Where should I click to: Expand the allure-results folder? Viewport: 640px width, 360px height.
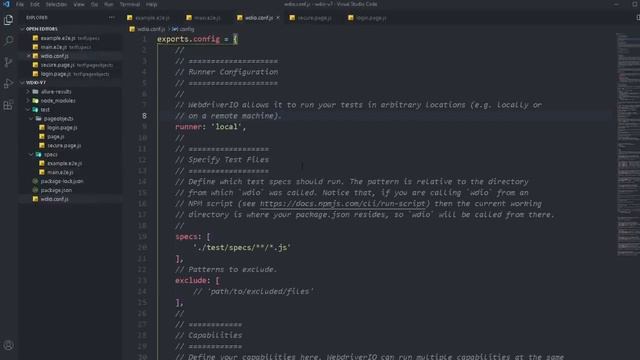(x=28, y=91)
